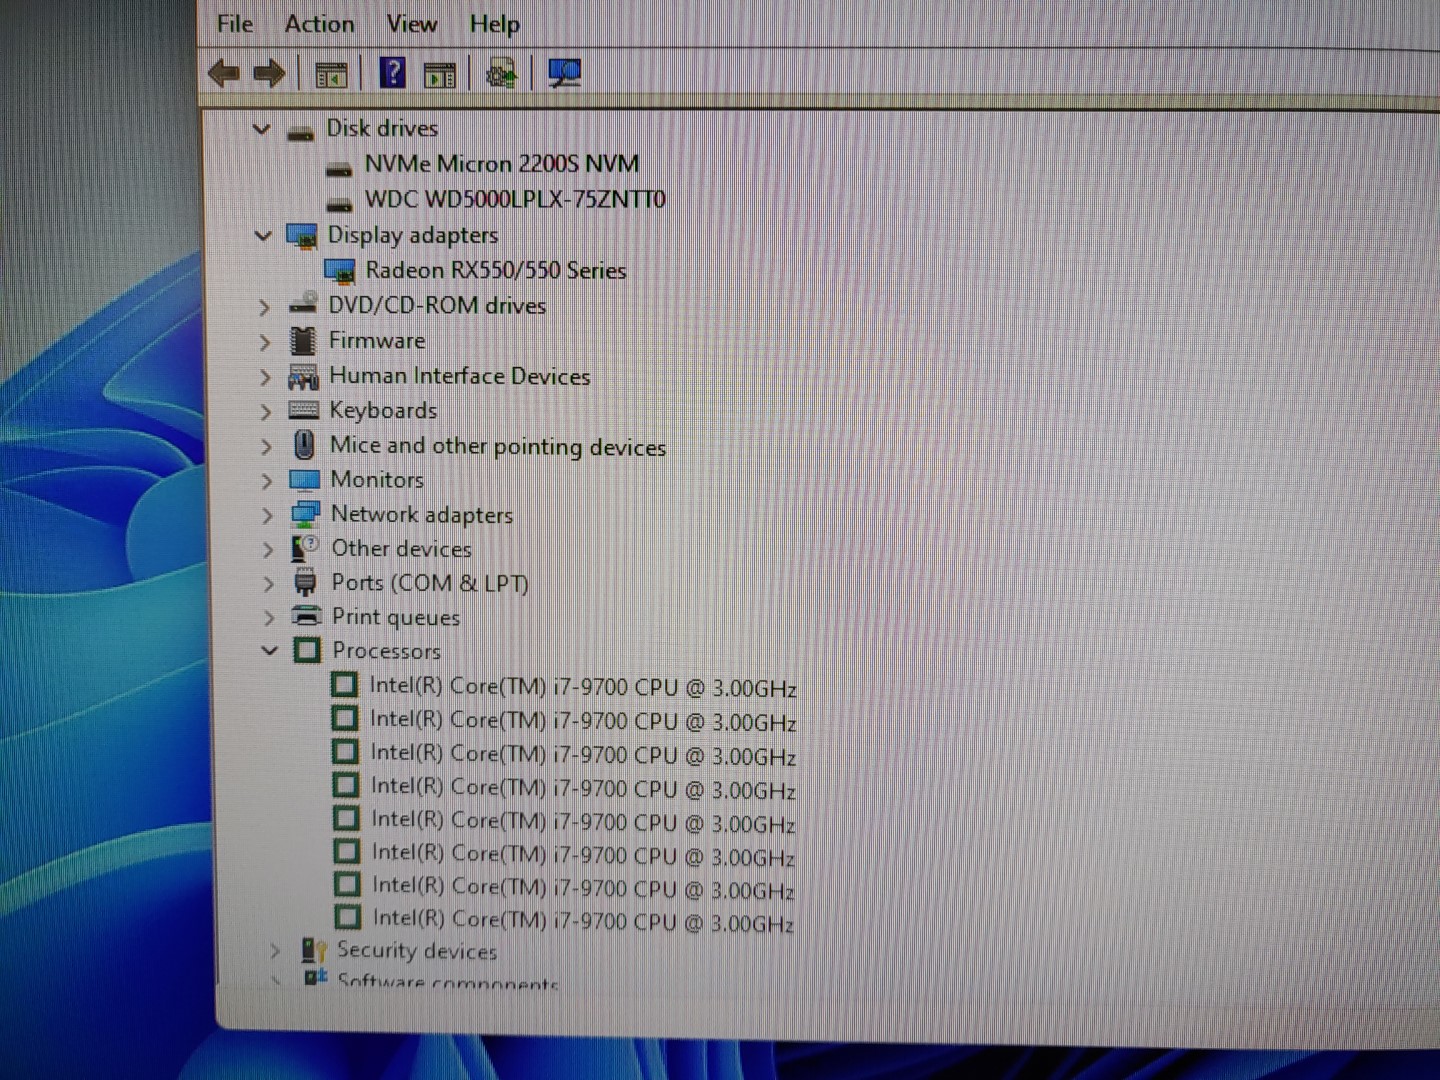Click the Keyboards category icon
This screenshot has height=1080, width=1440.
coord(303,410)
